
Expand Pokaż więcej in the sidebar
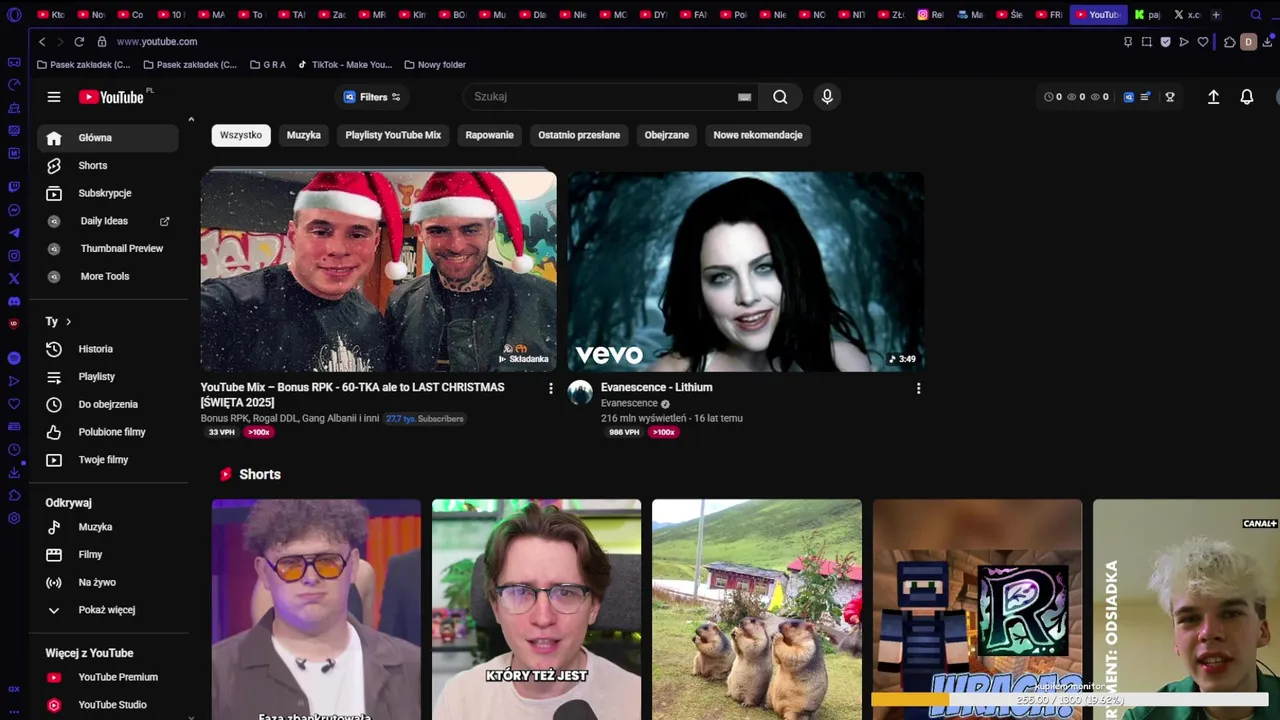click(x=108, y=610)
